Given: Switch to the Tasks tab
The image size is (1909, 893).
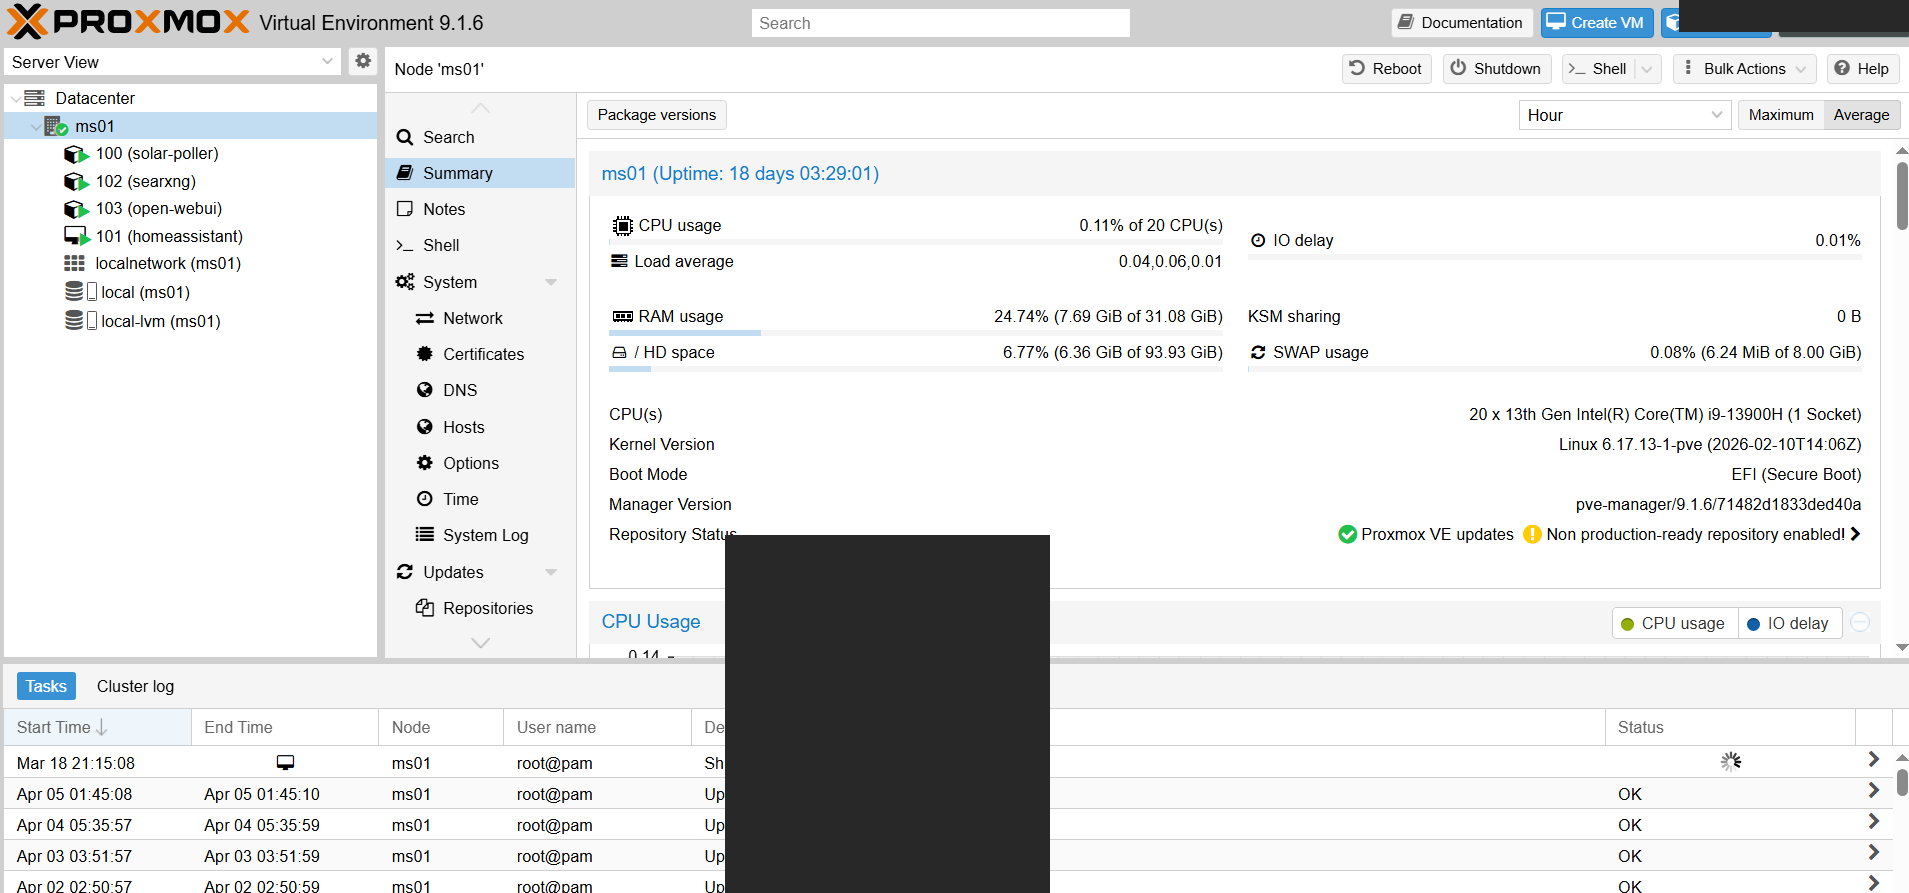Looking at the screenshot, I should click(46, 686).
